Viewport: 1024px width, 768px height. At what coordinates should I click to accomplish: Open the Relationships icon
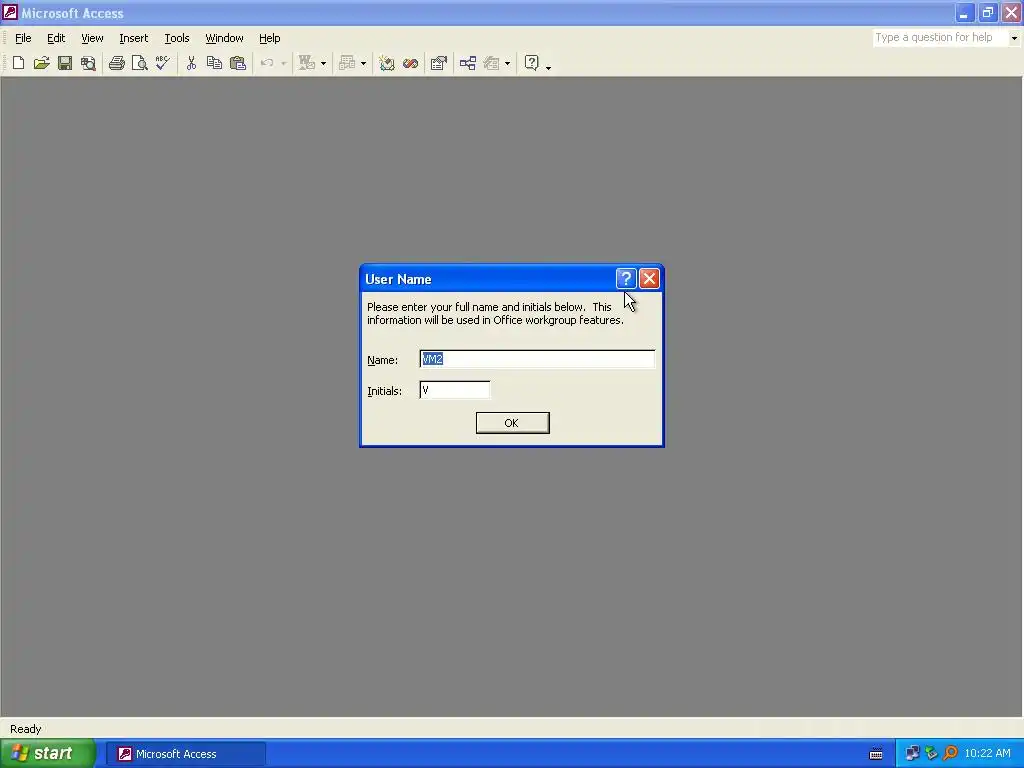(468, 63)
